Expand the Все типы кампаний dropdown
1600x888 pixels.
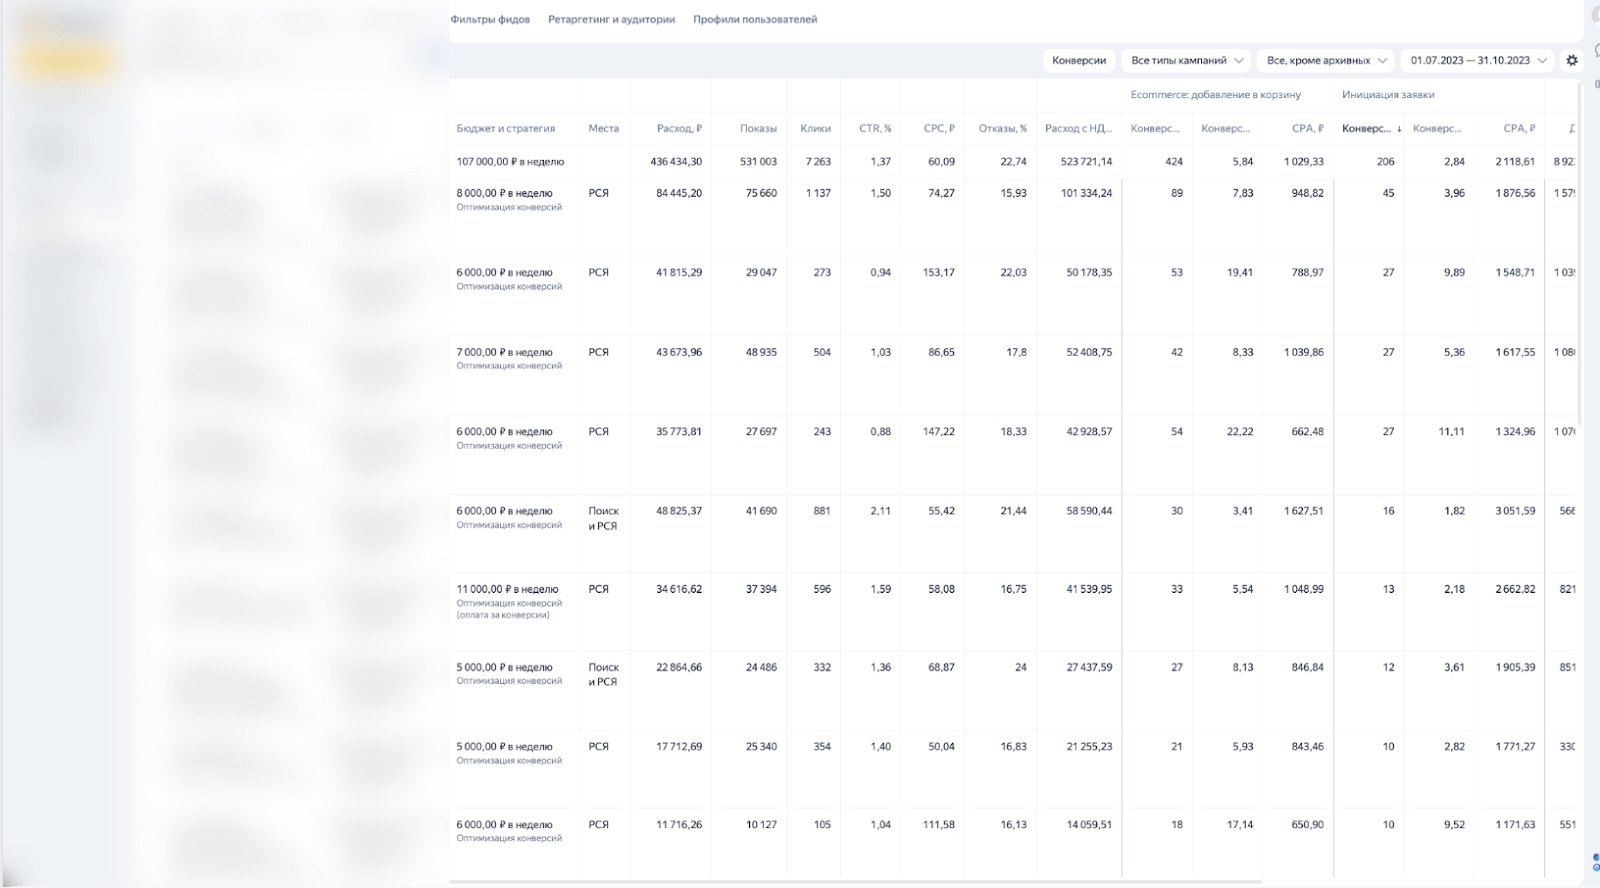1186,60
